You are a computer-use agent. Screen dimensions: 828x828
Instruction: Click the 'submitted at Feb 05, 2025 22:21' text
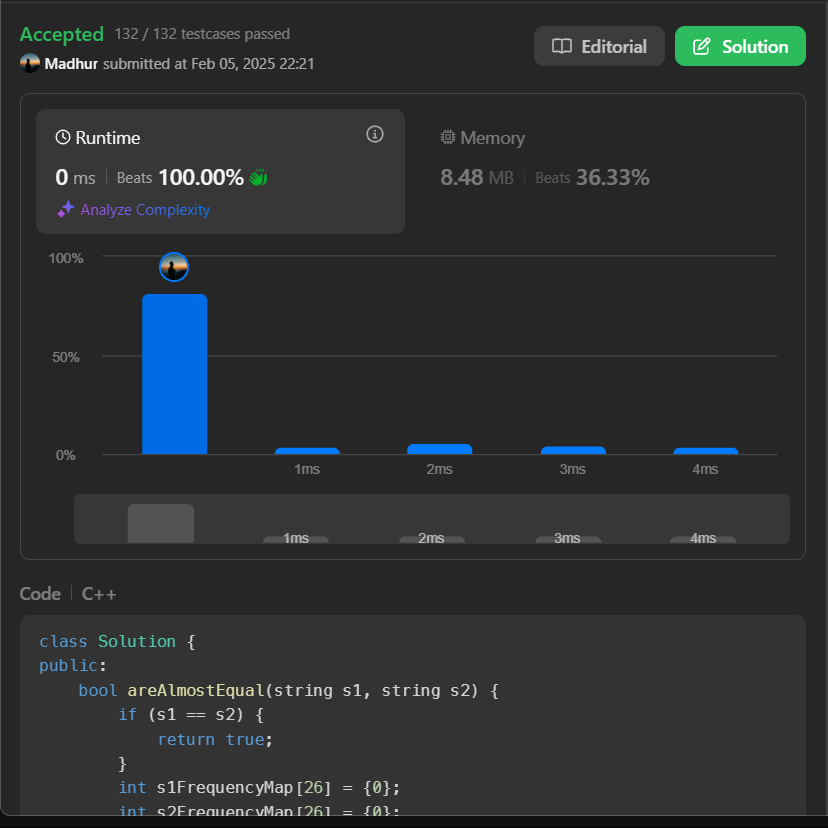[x=209, y=63]
